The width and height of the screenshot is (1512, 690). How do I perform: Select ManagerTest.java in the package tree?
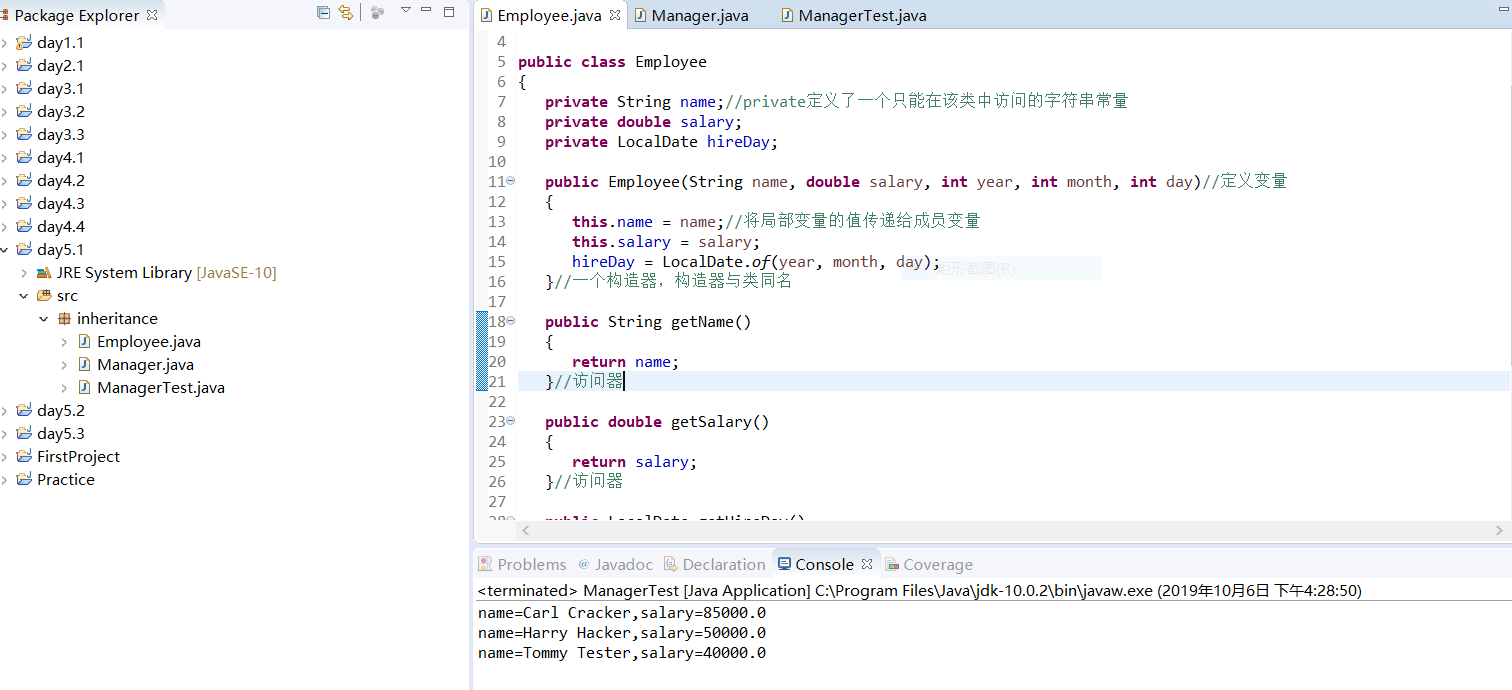pos(160,388)
